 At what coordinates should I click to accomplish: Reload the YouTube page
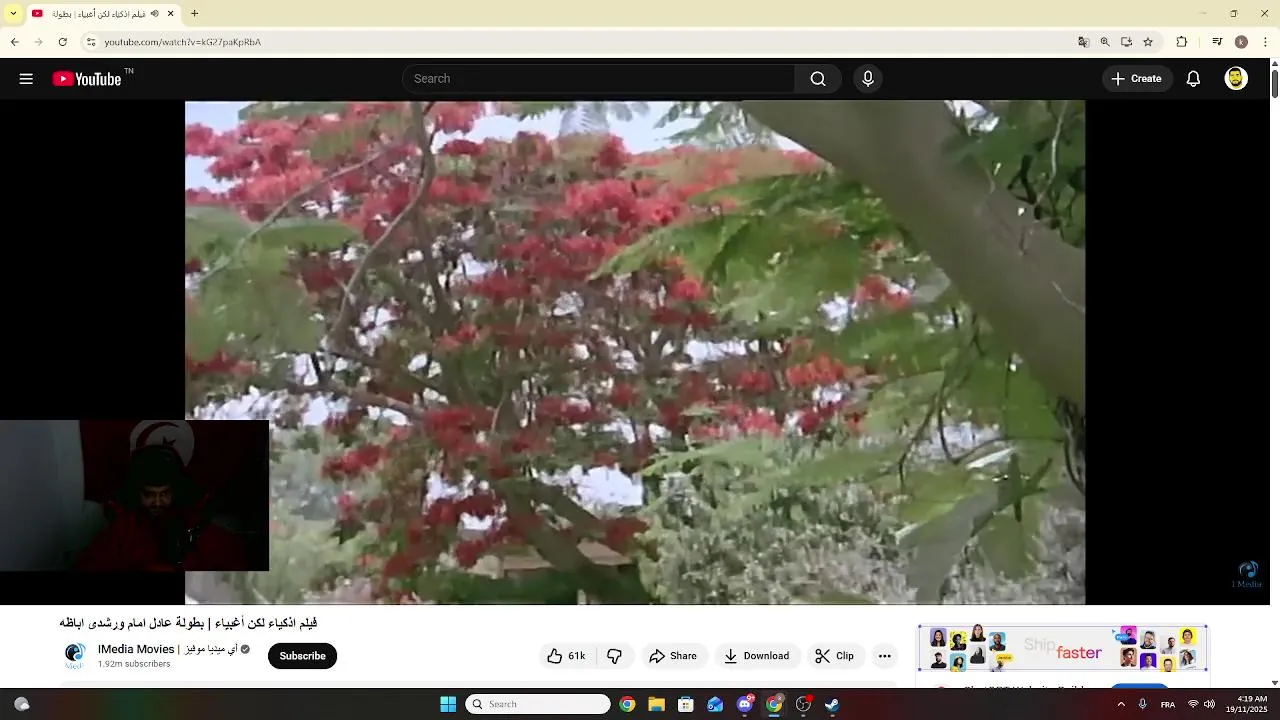(x=62, y=42)
